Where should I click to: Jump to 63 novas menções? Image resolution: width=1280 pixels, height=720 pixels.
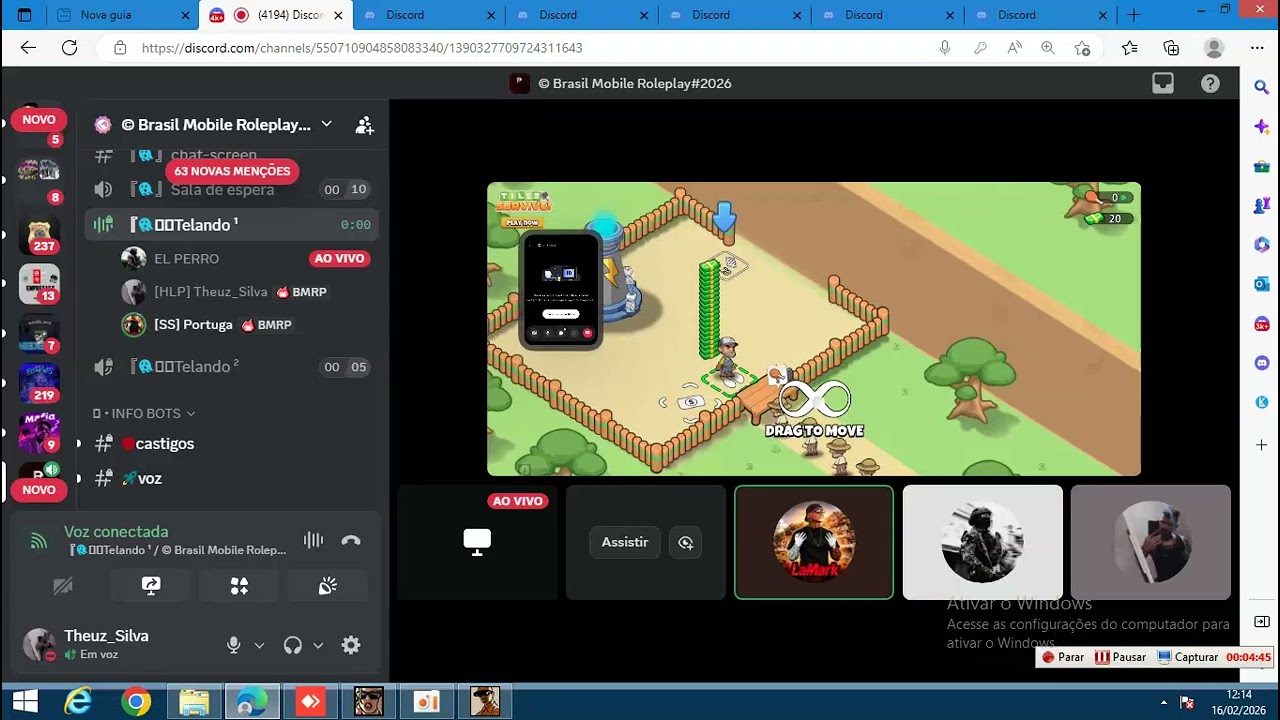point(232,171)
